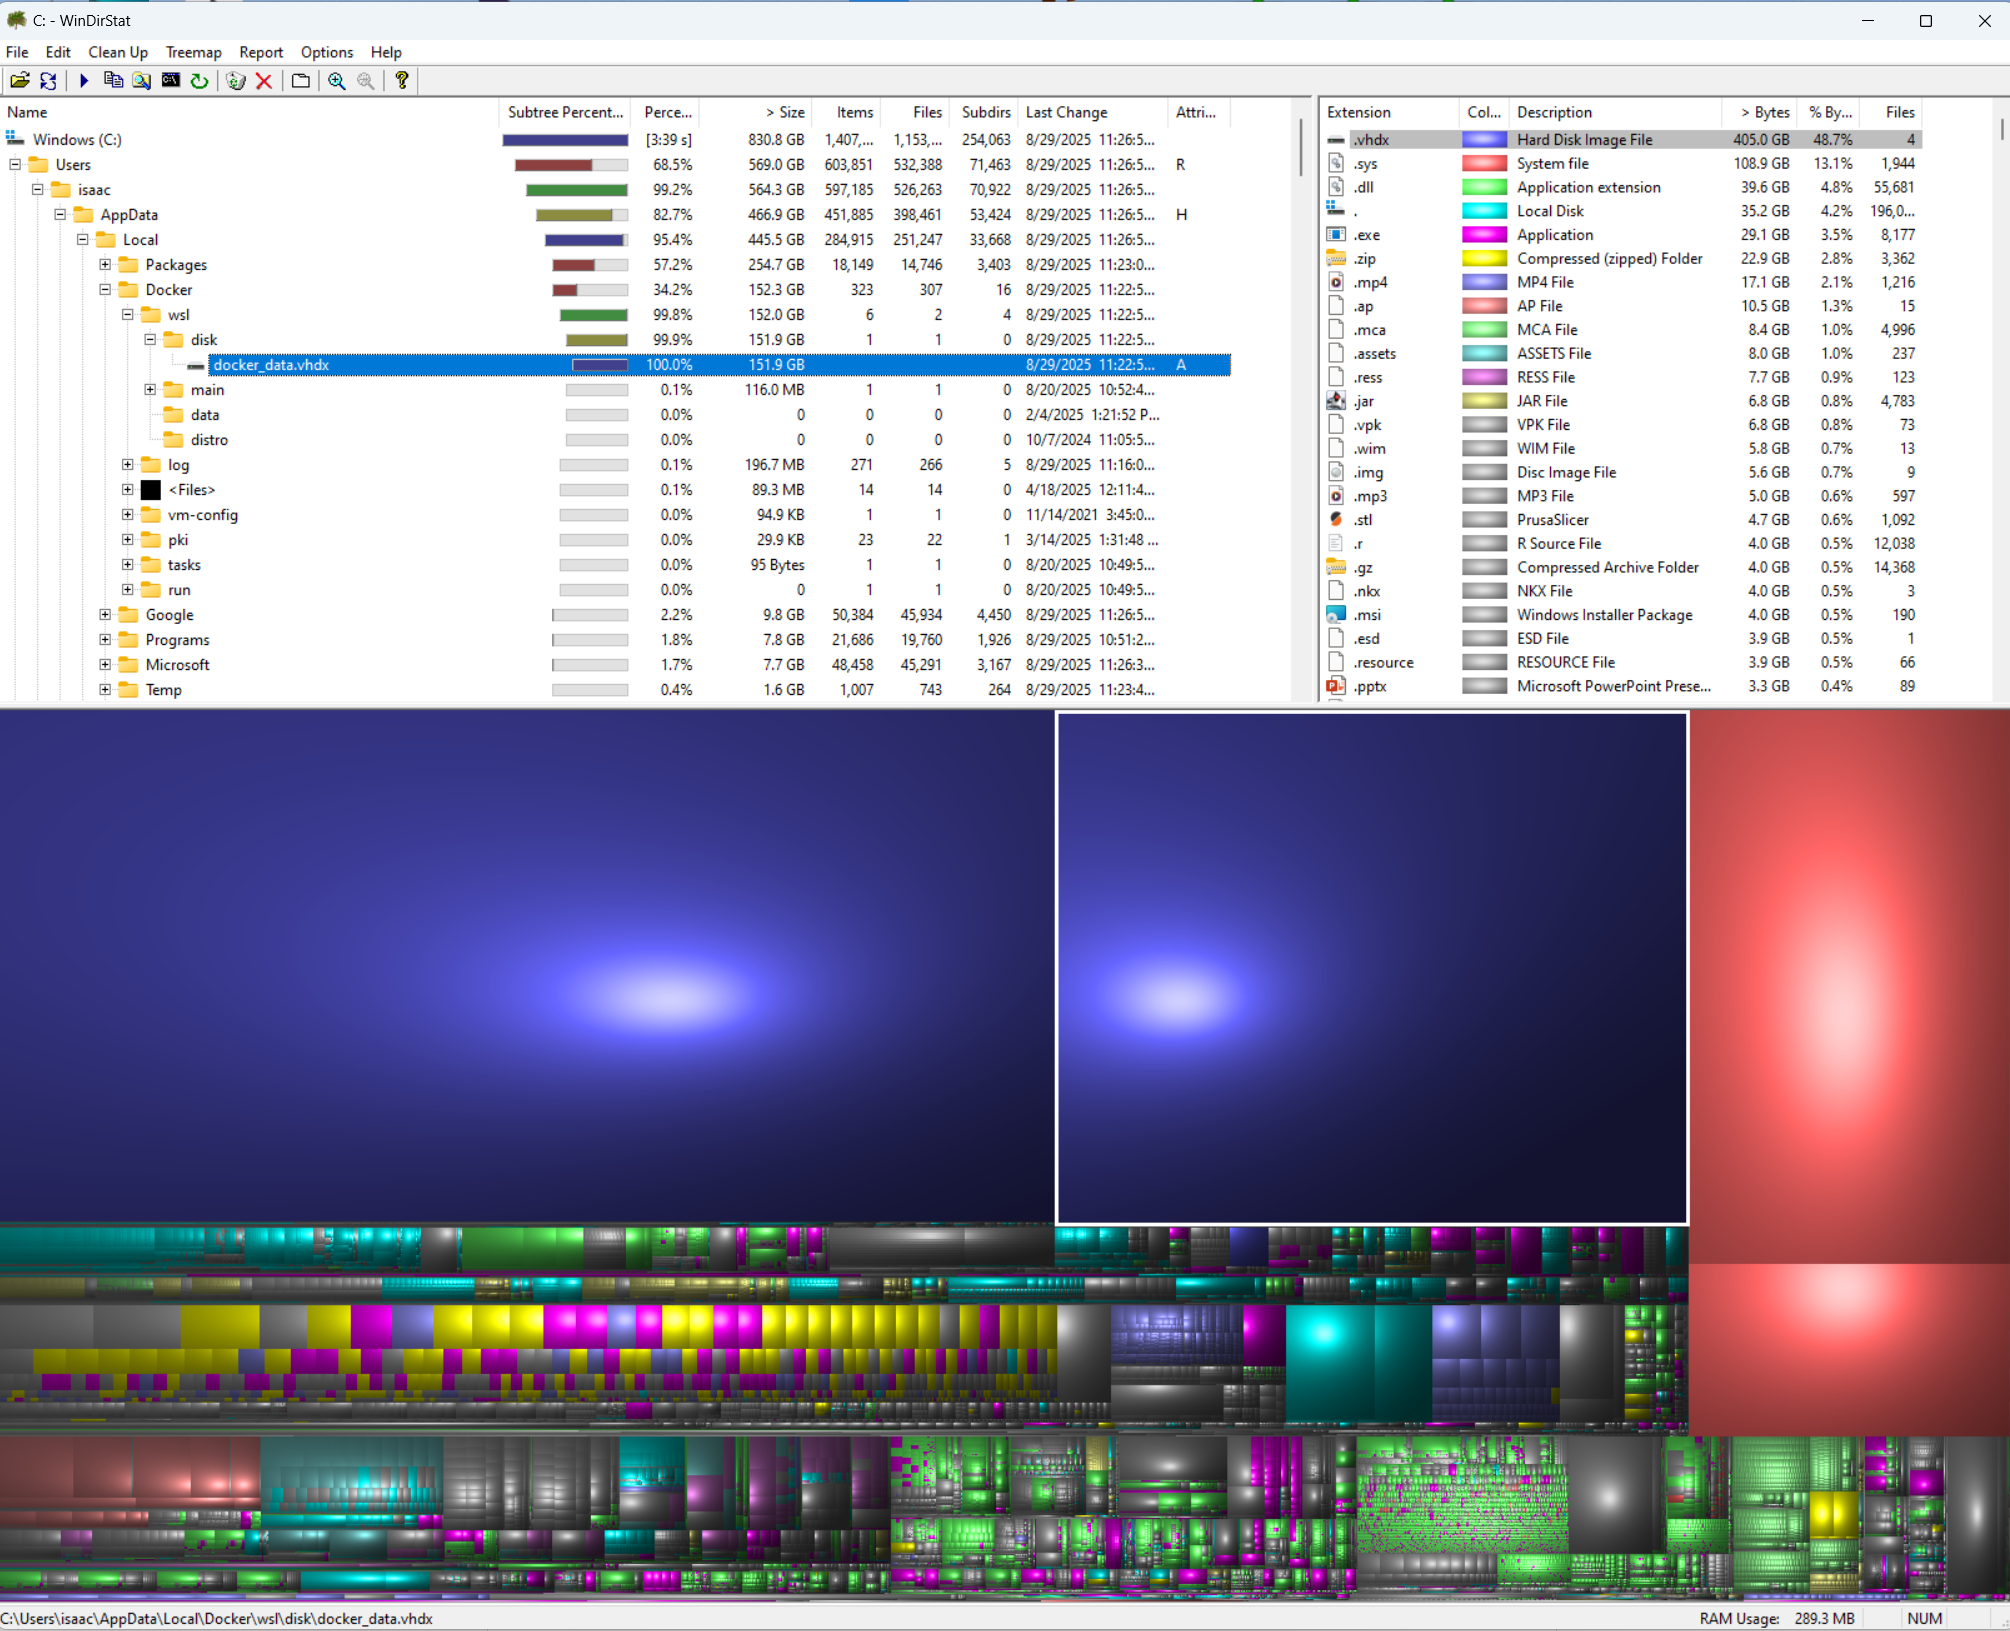Open the Report menu
This screenshot has width=2010, height=1631.
tap(261, 52)
